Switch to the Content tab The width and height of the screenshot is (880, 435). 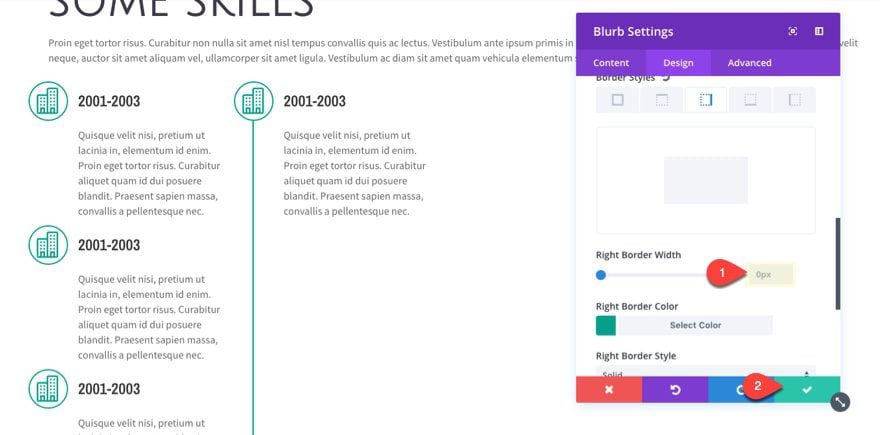611,63
